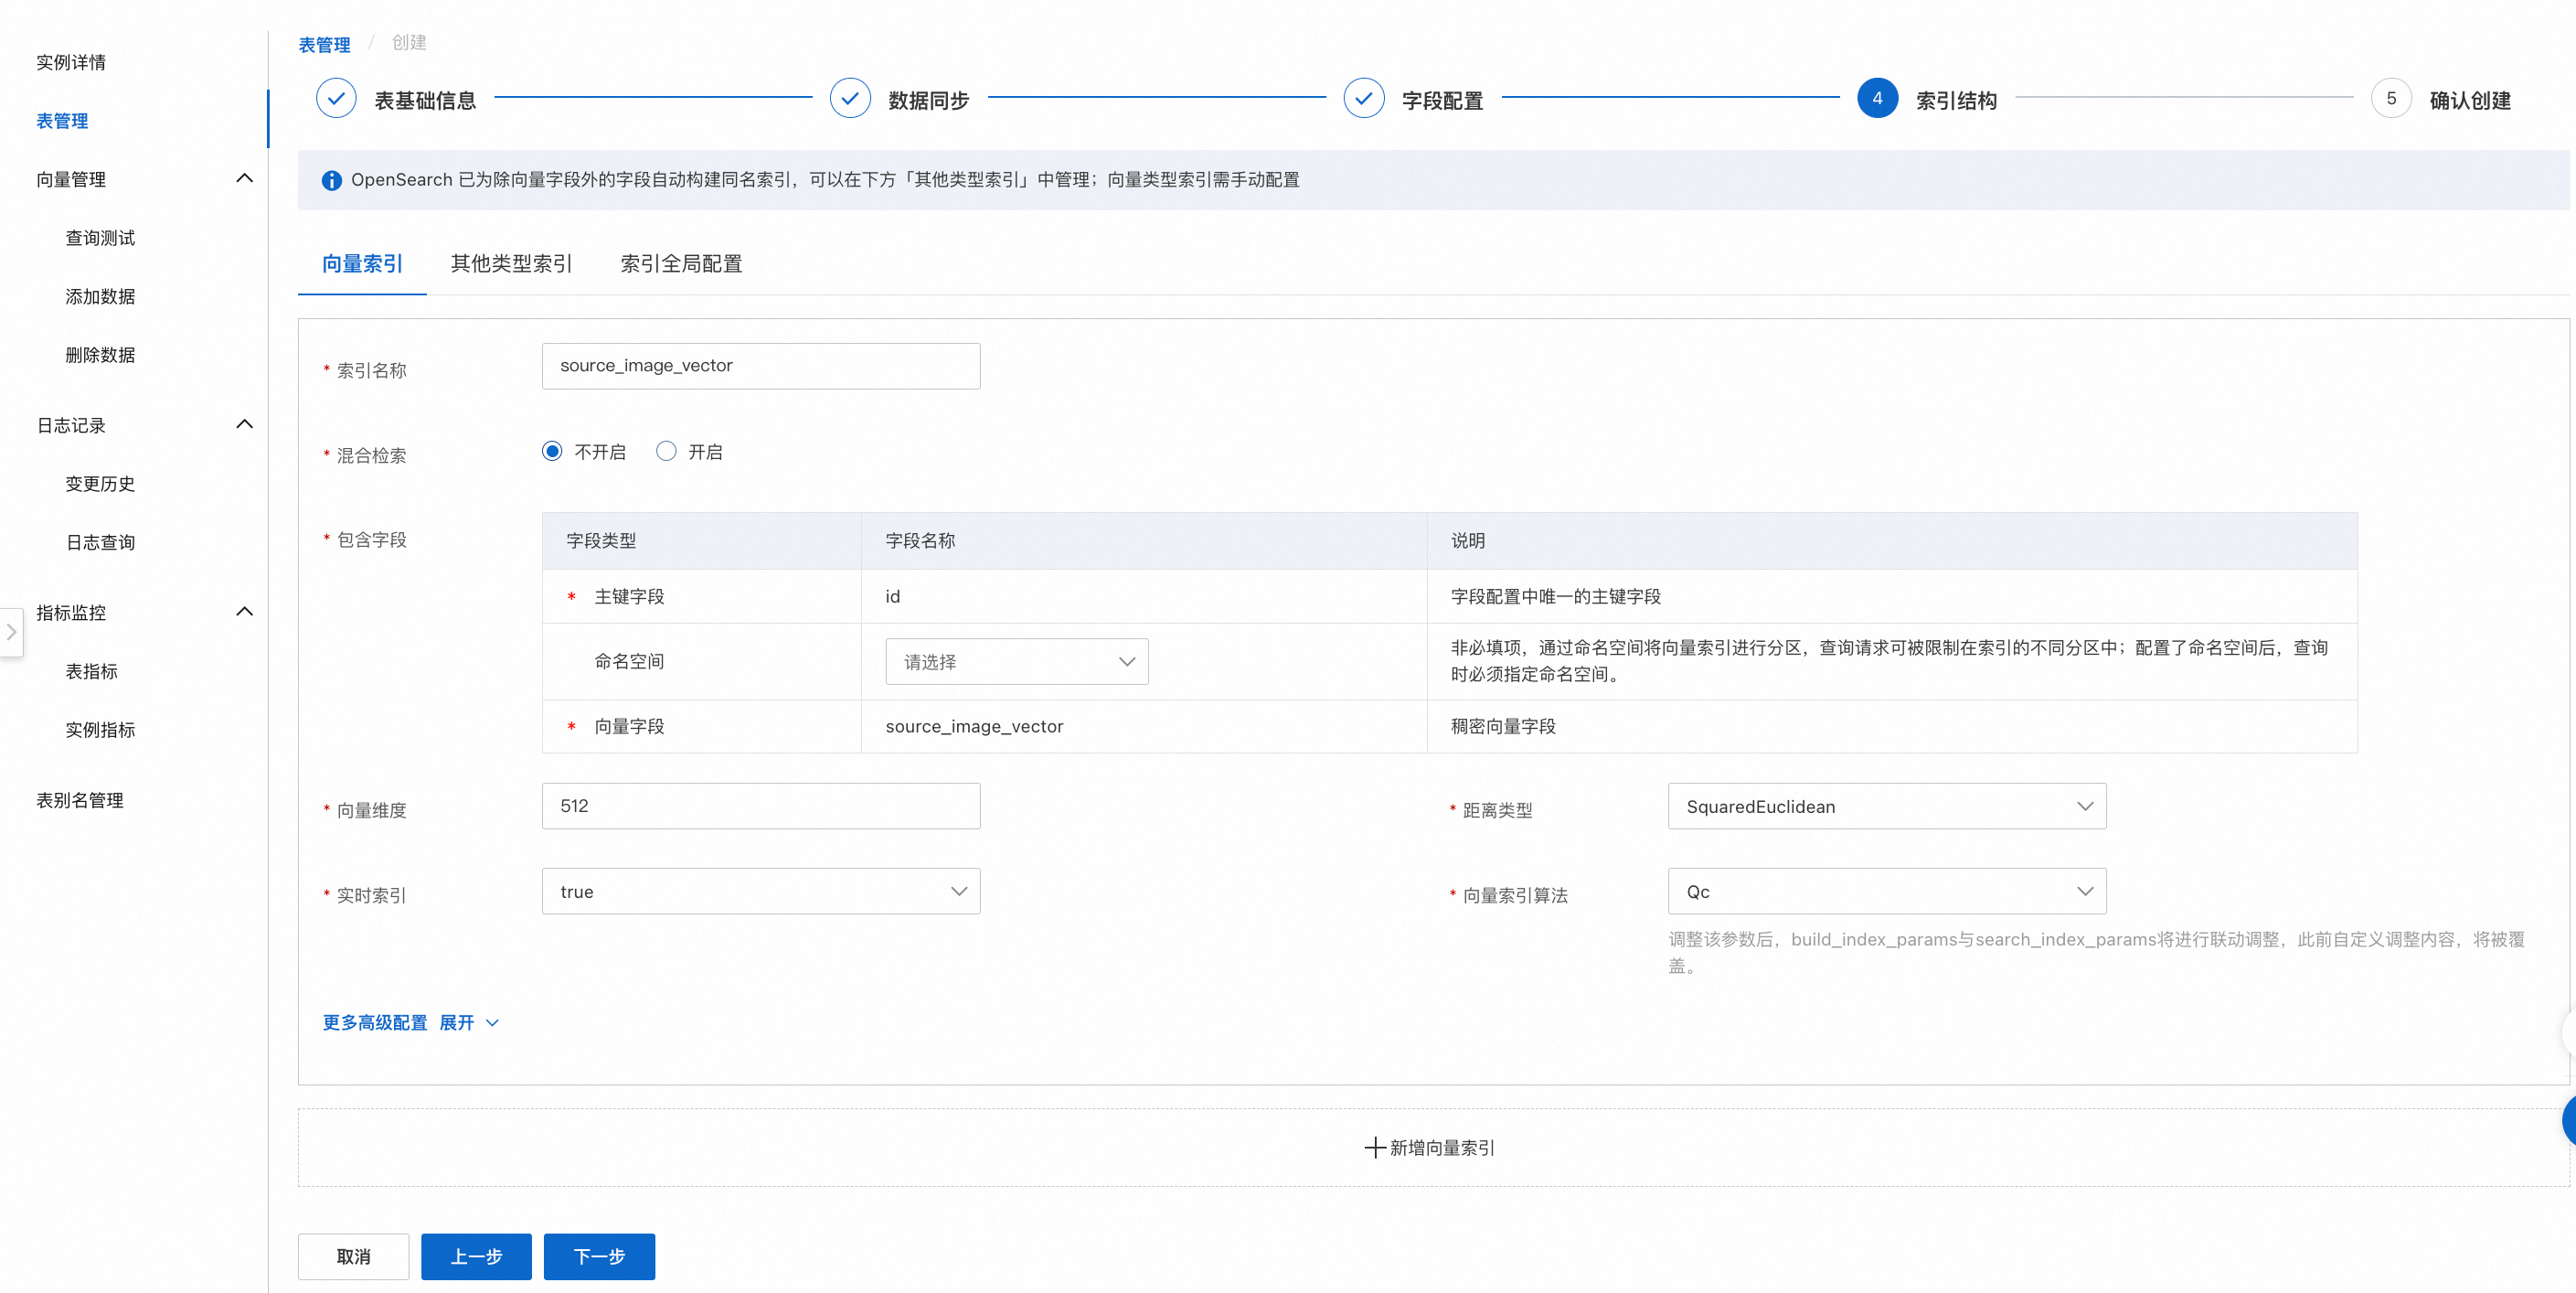The width and height of the screenshot is (2576, 1293).
Task: Open the 距离类型 SquaredEuclidean dropdown
Action: (x=1886, y=806)
